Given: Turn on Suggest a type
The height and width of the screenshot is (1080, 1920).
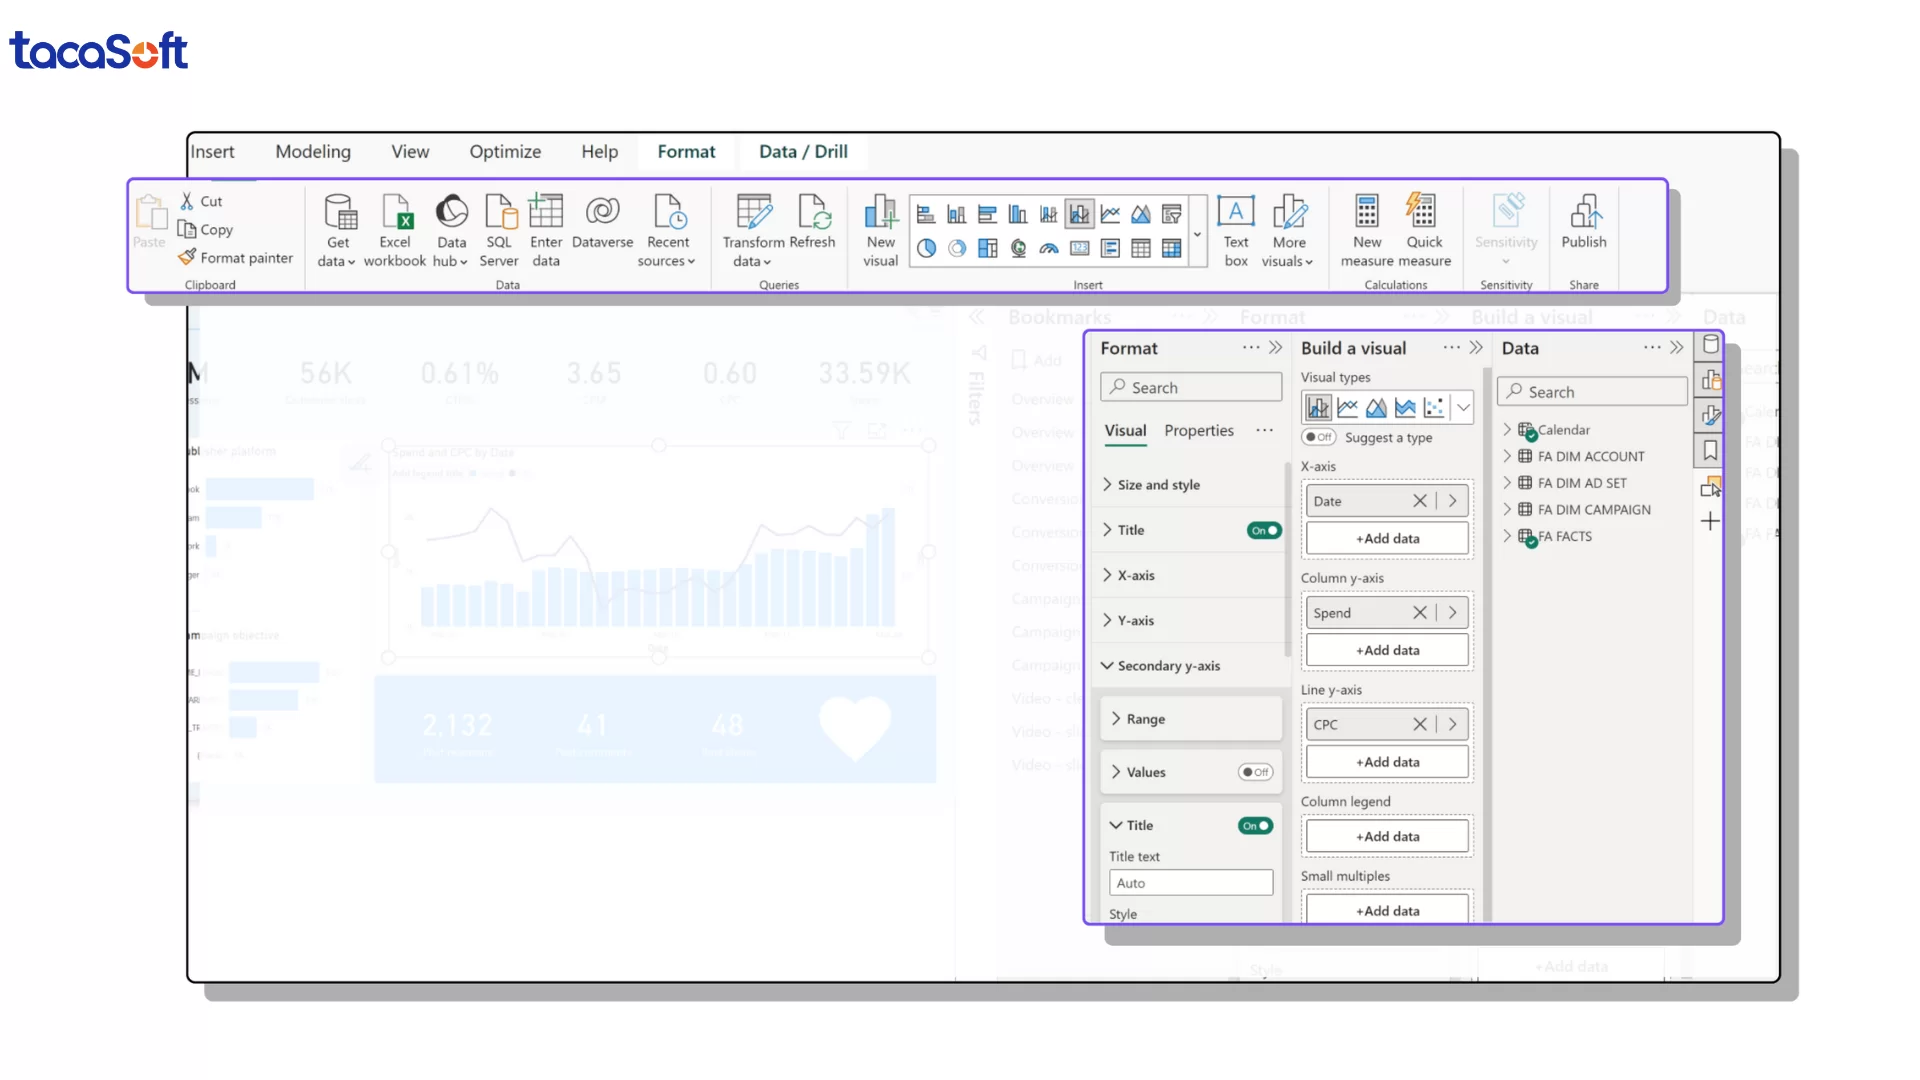Looking at the screenshot, I should [x=1319, y=437].
